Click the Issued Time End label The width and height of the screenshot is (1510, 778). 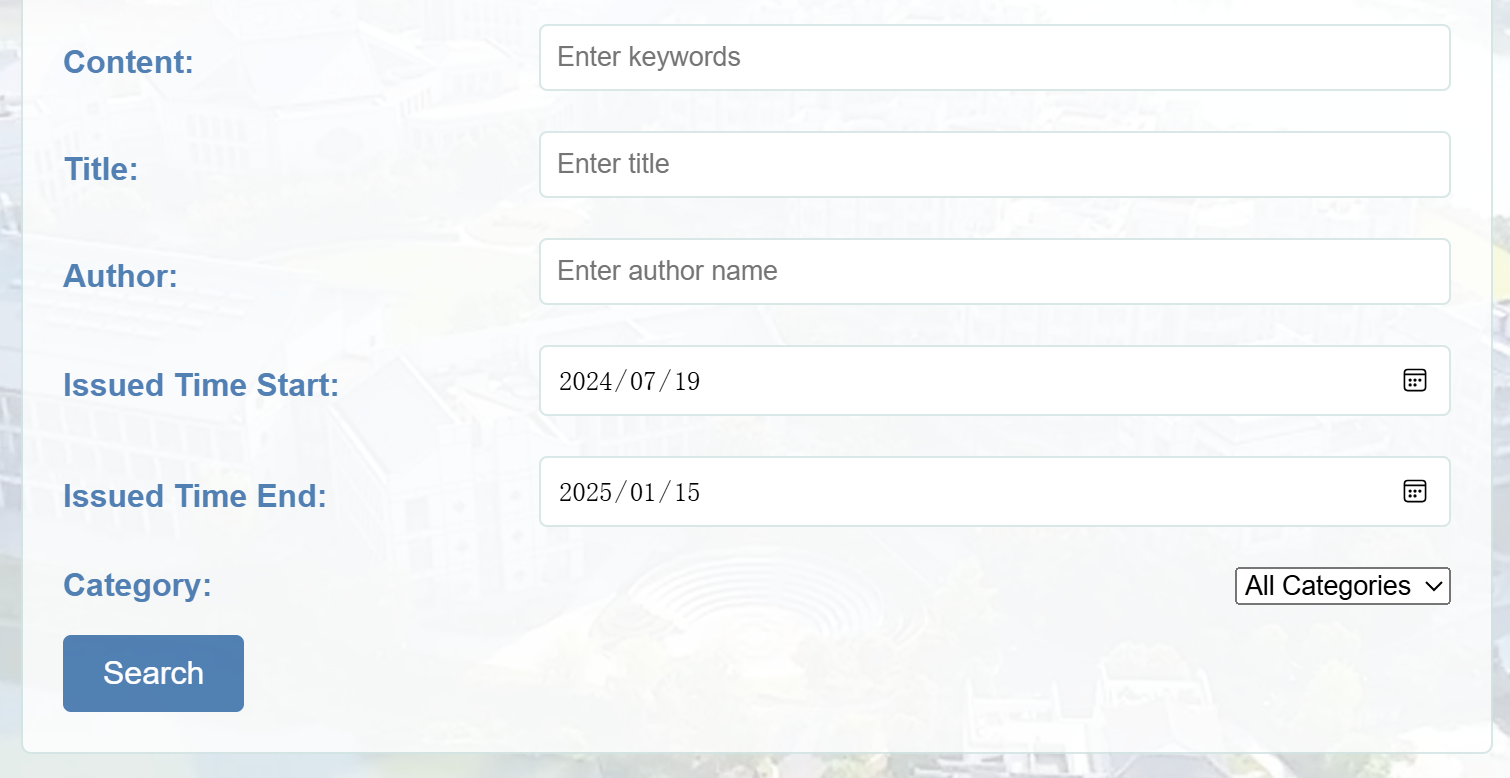point(195,496)
